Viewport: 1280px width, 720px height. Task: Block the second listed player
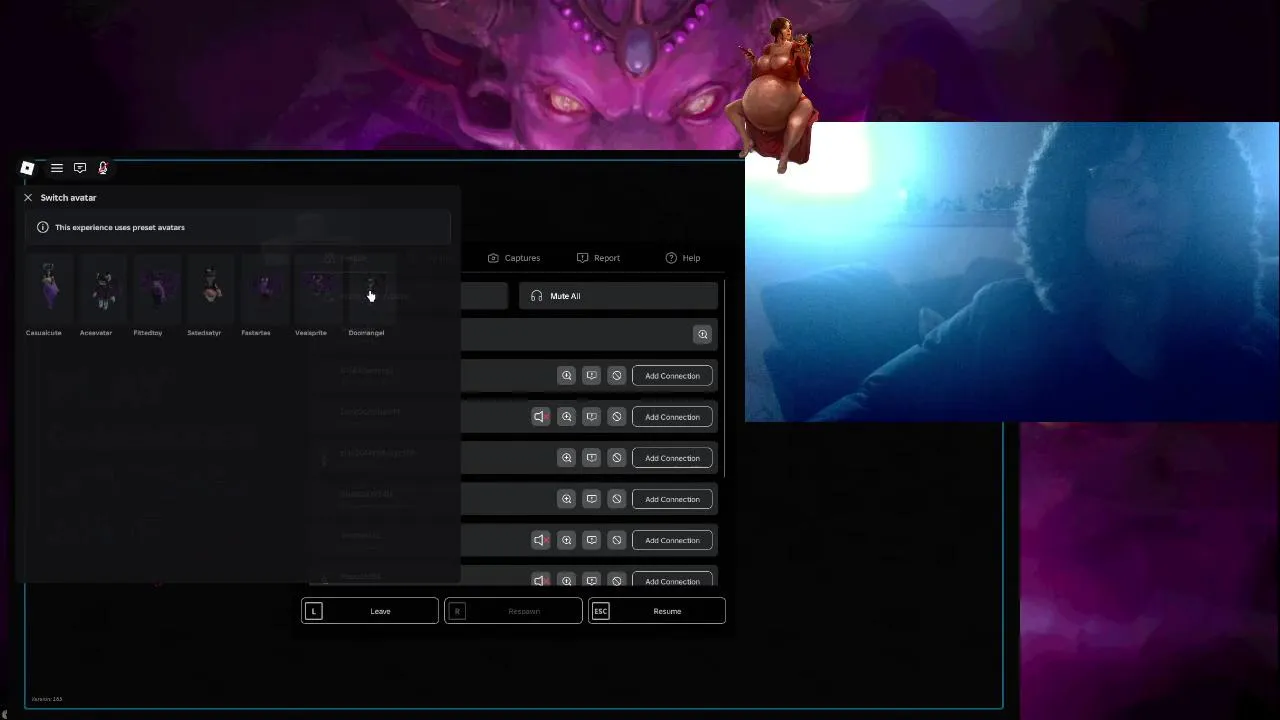[617, 417]
